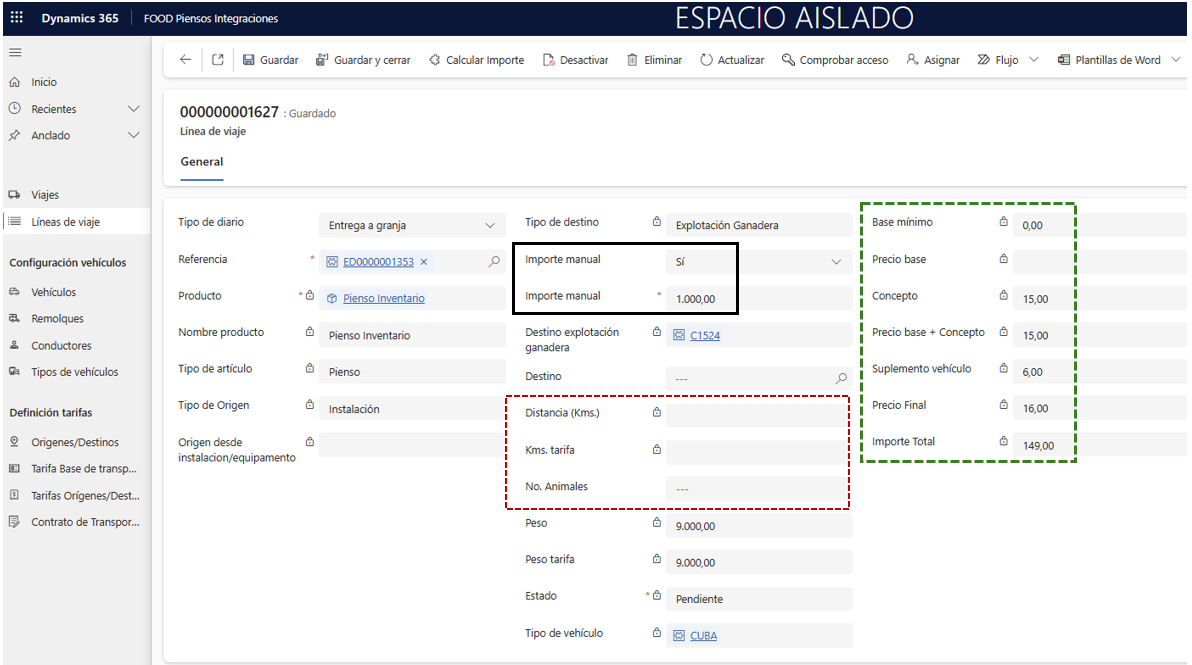Go to Vehículos in the sidebar
The height and width of the screenshot is (665, 1192).
coord(53,292)
